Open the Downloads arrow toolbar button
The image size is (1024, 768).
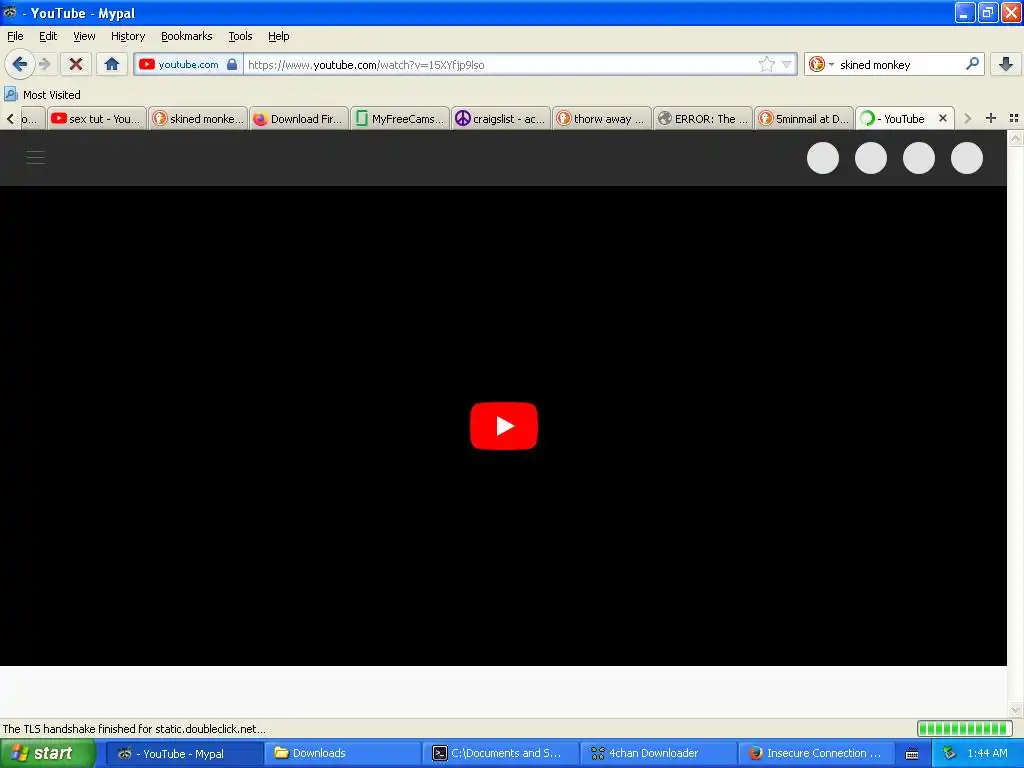(x=1006, y=64)
